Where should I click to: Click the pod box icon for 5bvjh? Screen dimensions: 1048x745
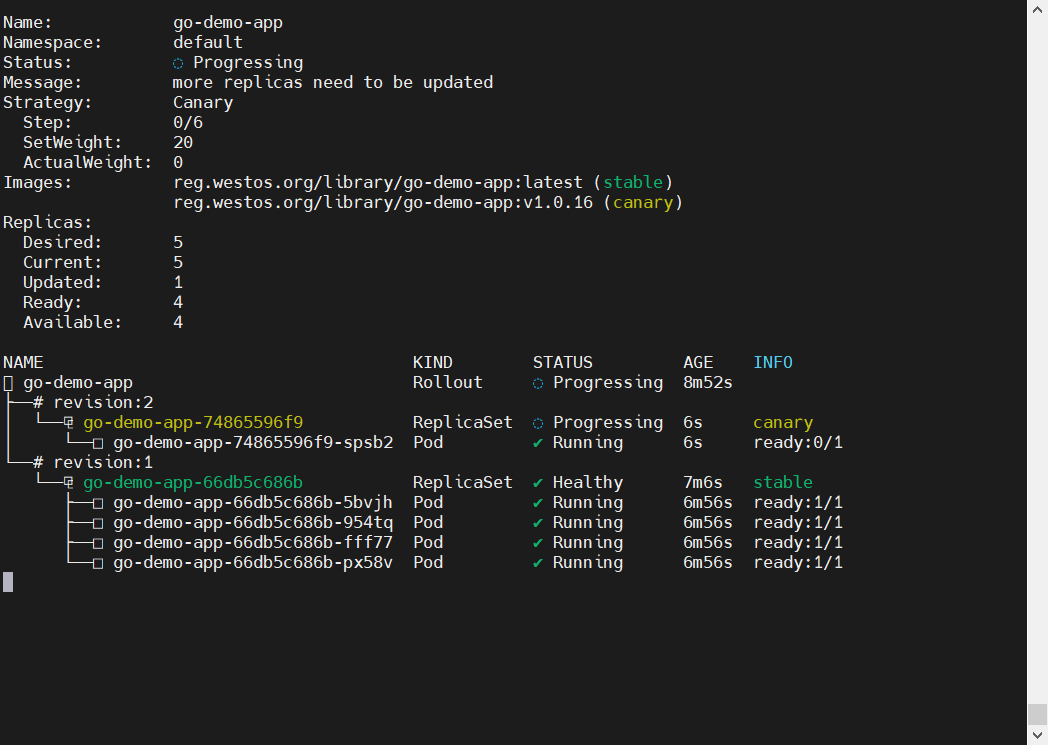pyautogui.click(x=98, y=503)
